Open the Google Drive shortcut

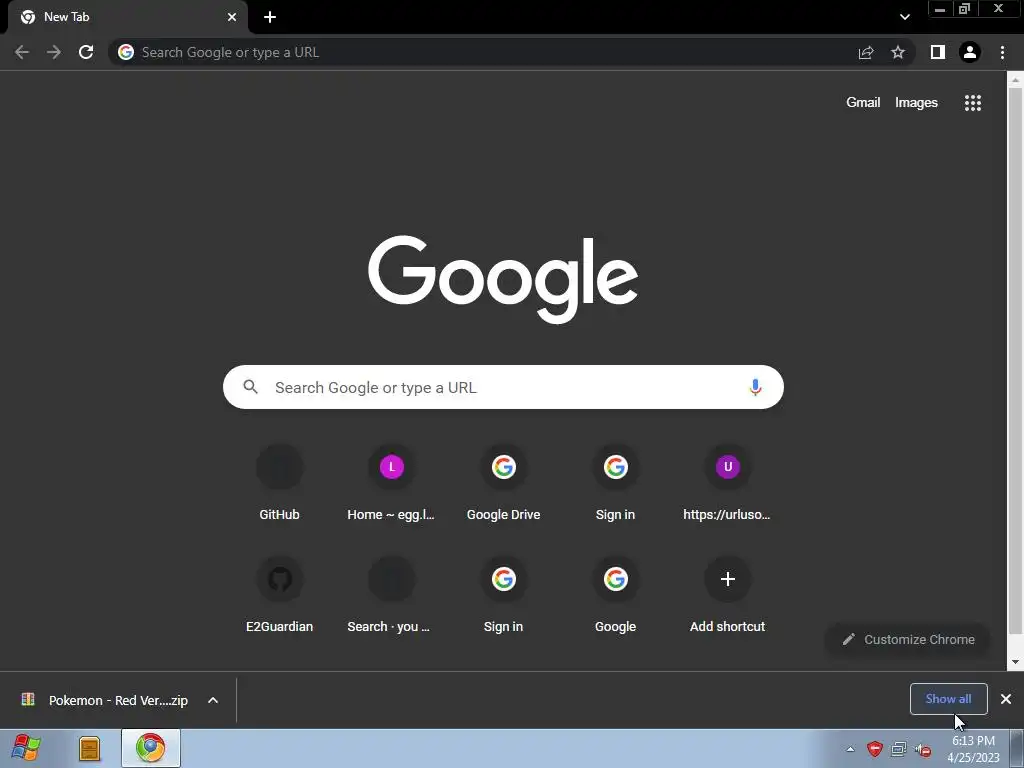click(x=504, y=483)
